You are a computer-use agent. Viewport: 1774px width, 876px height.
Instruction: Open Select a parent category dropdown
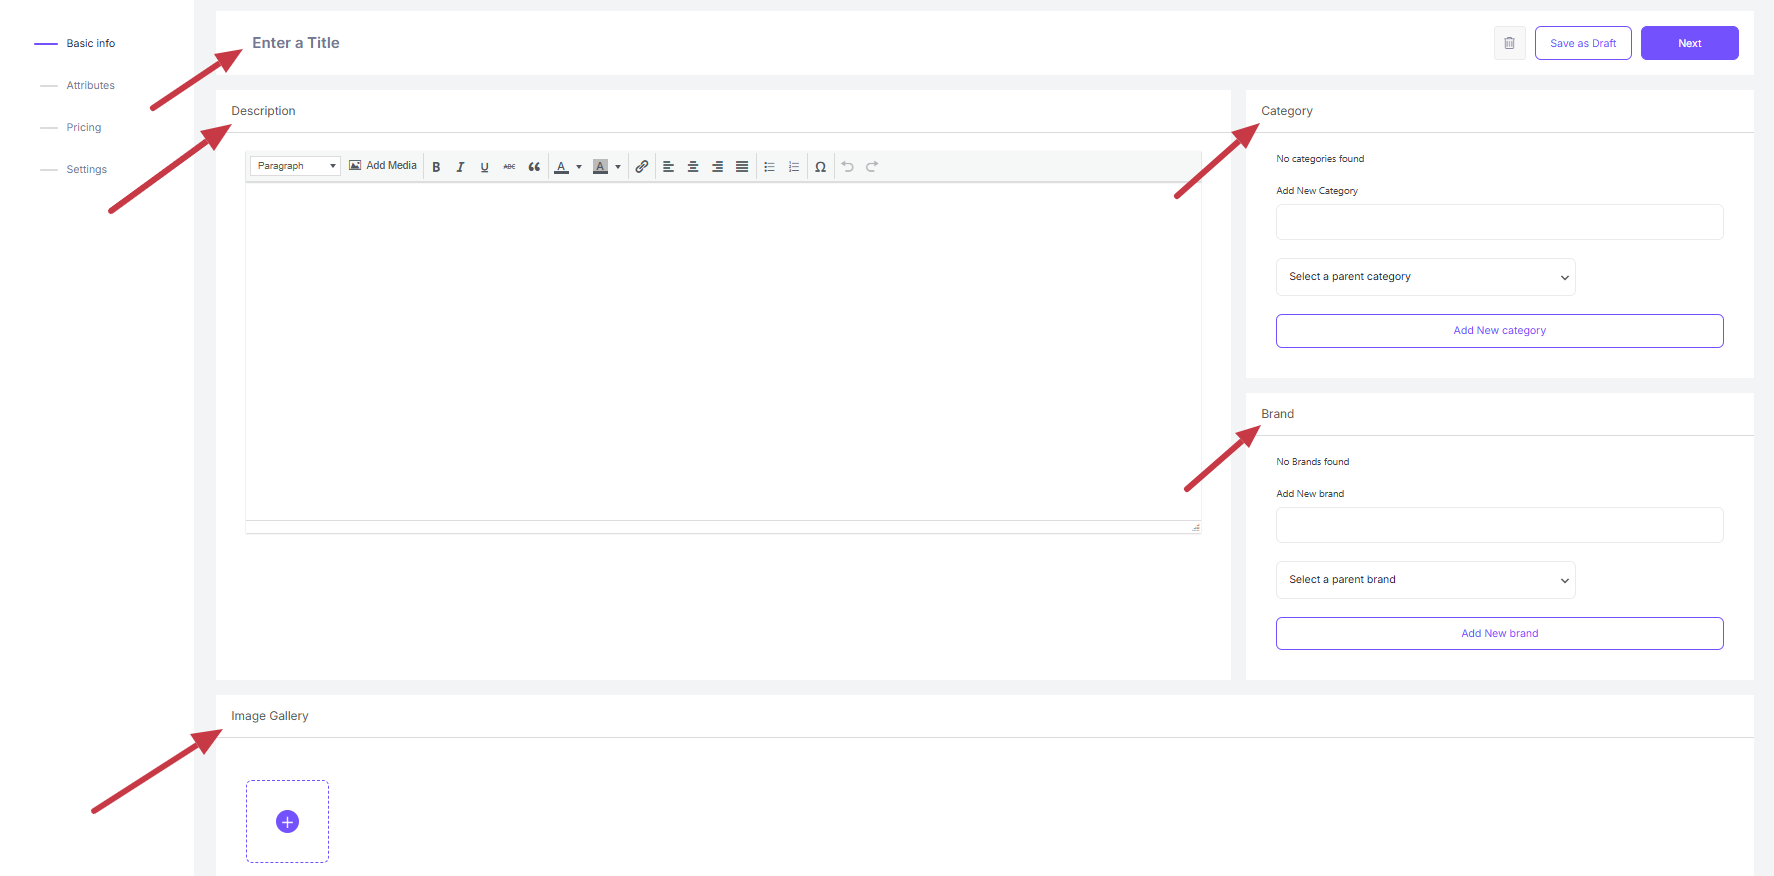coord(1425,277)
